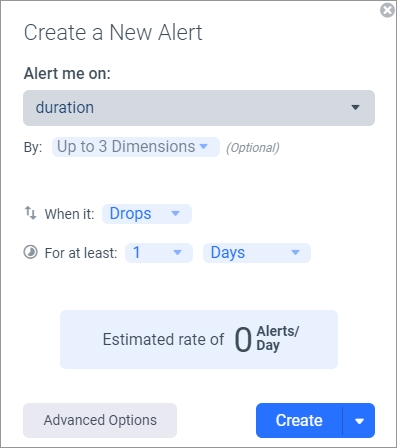This screenshot has height=448, width=397.
Task: Open the Up to 3 Dimensions selector
Action: pyautogui.click(x=136, y=147)
